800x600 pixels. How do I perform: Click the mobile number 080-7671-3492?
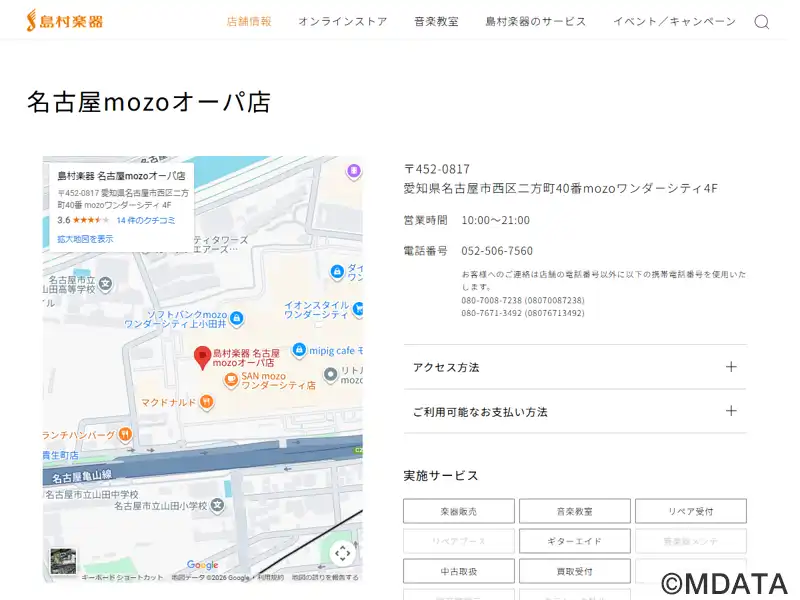click(x=523, y=313)
